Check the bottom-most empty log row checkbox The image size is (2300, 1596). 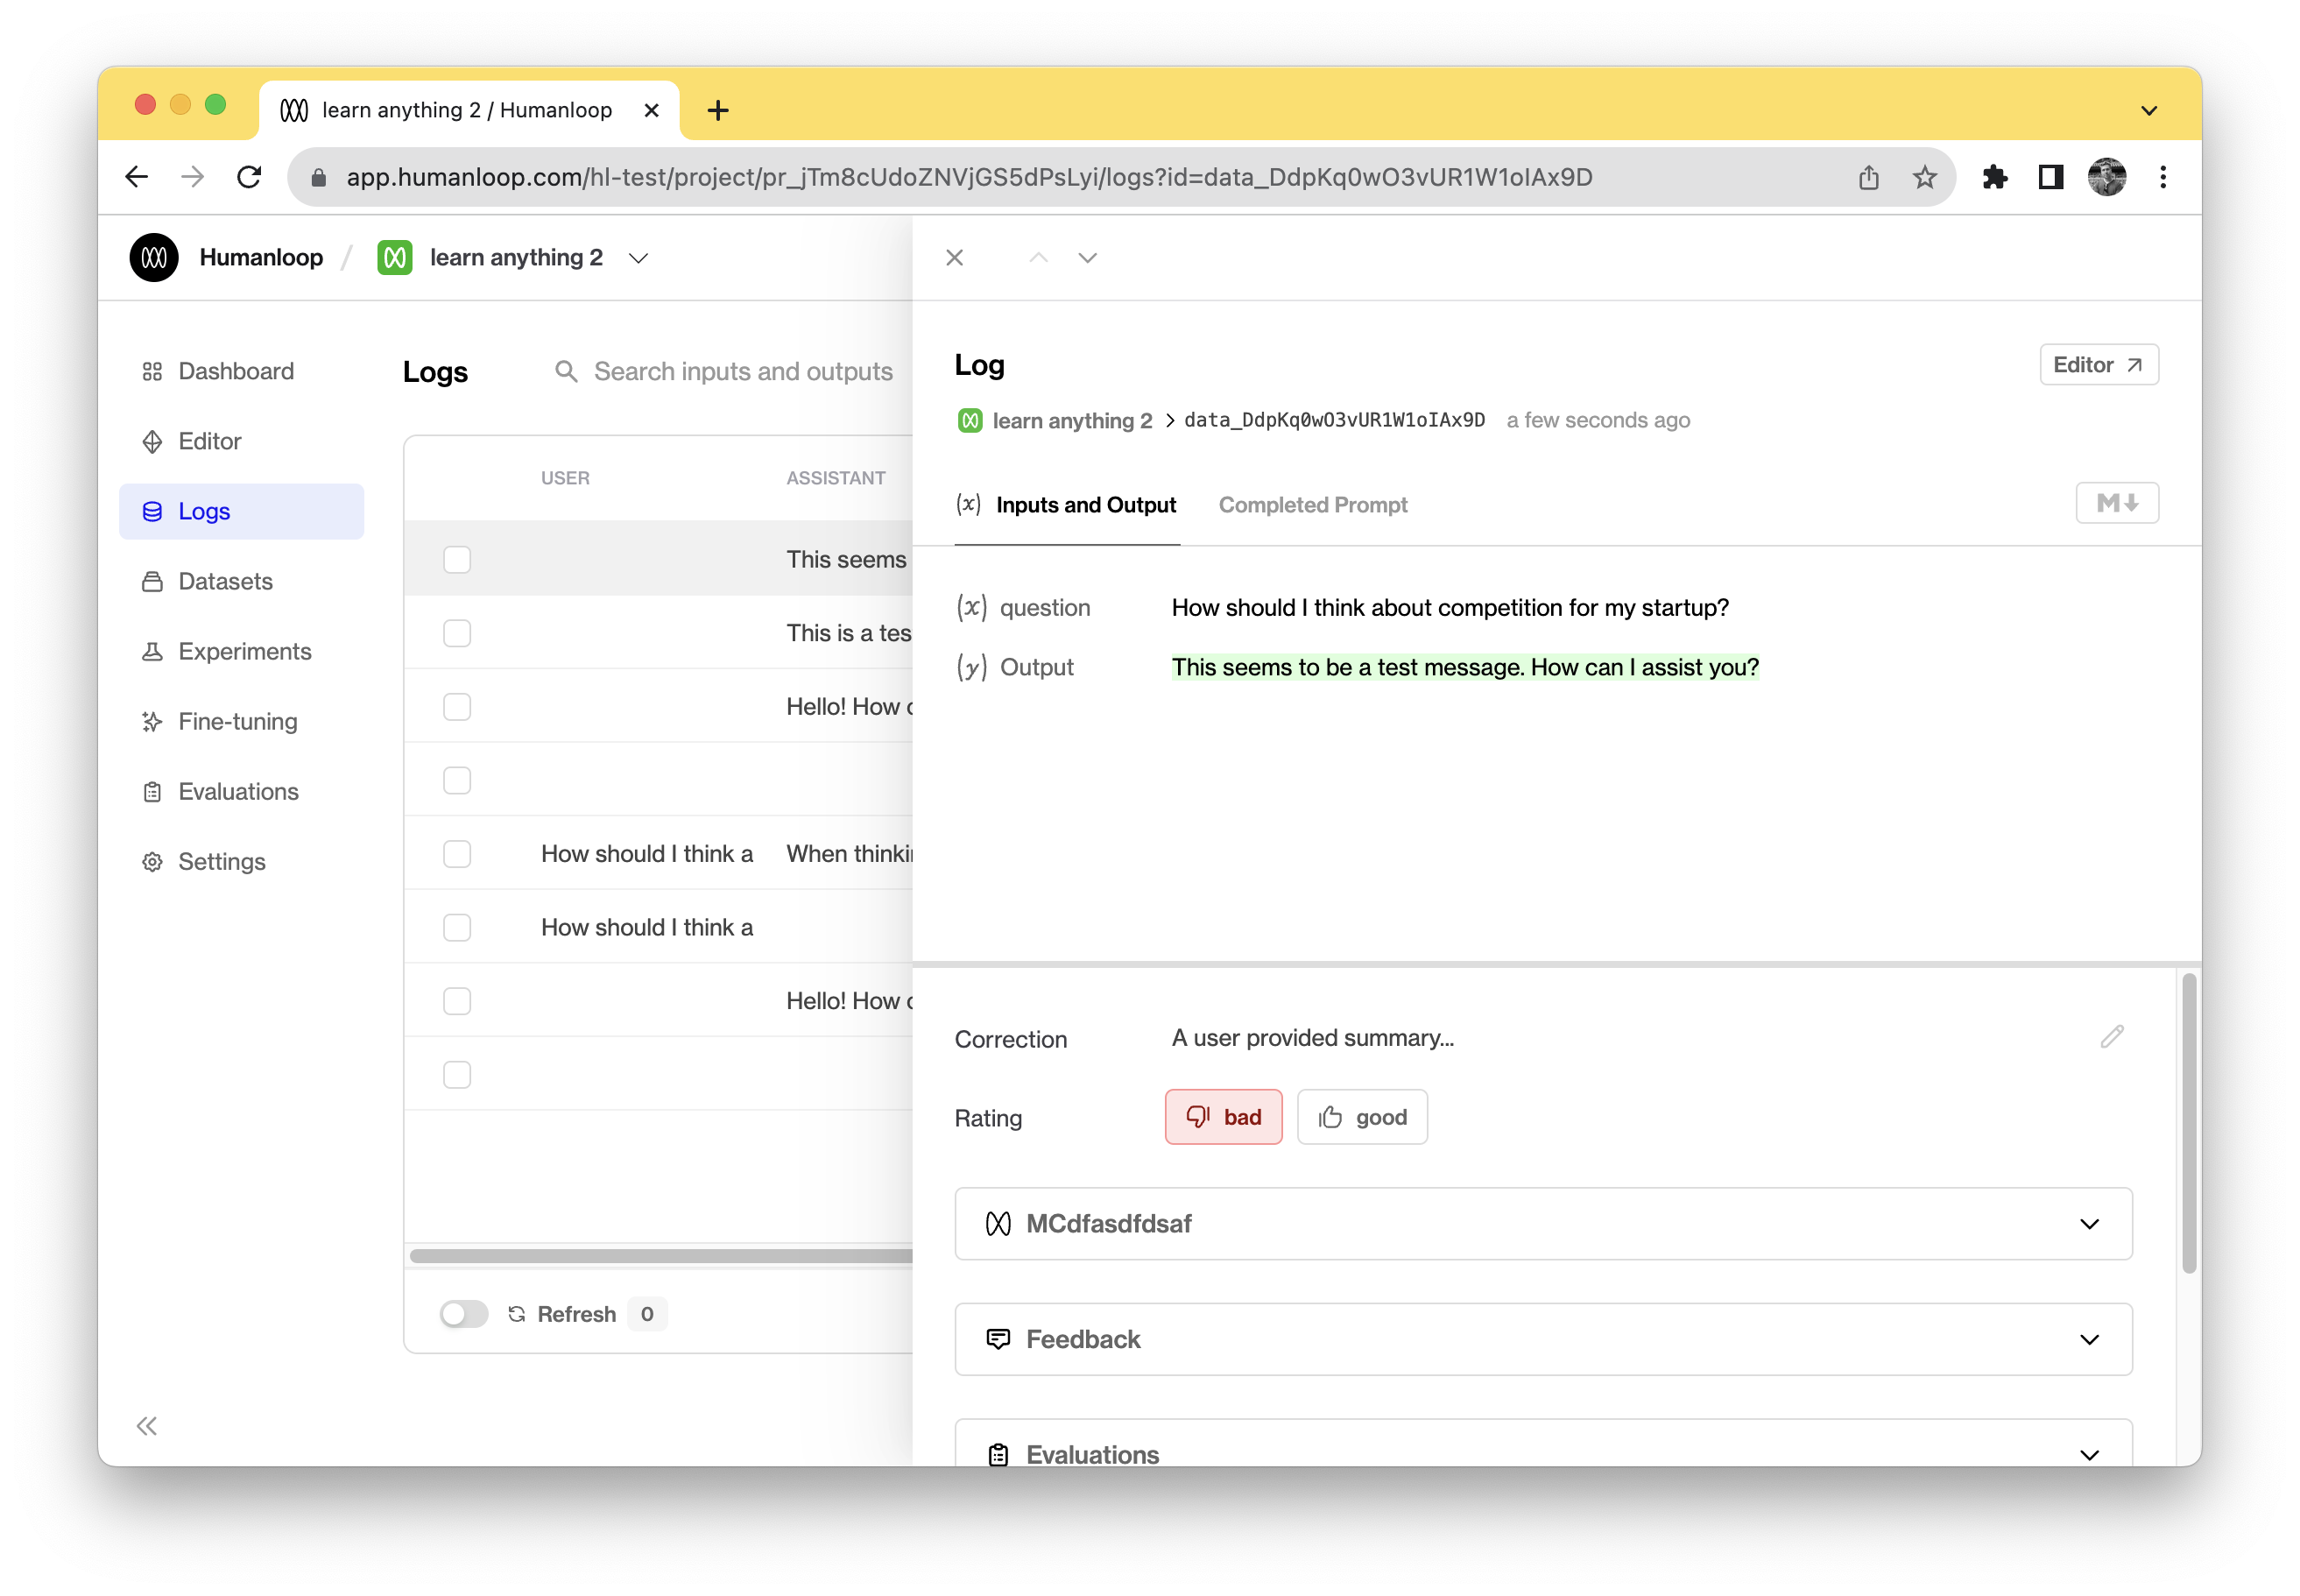click(x=457, y=1074)
